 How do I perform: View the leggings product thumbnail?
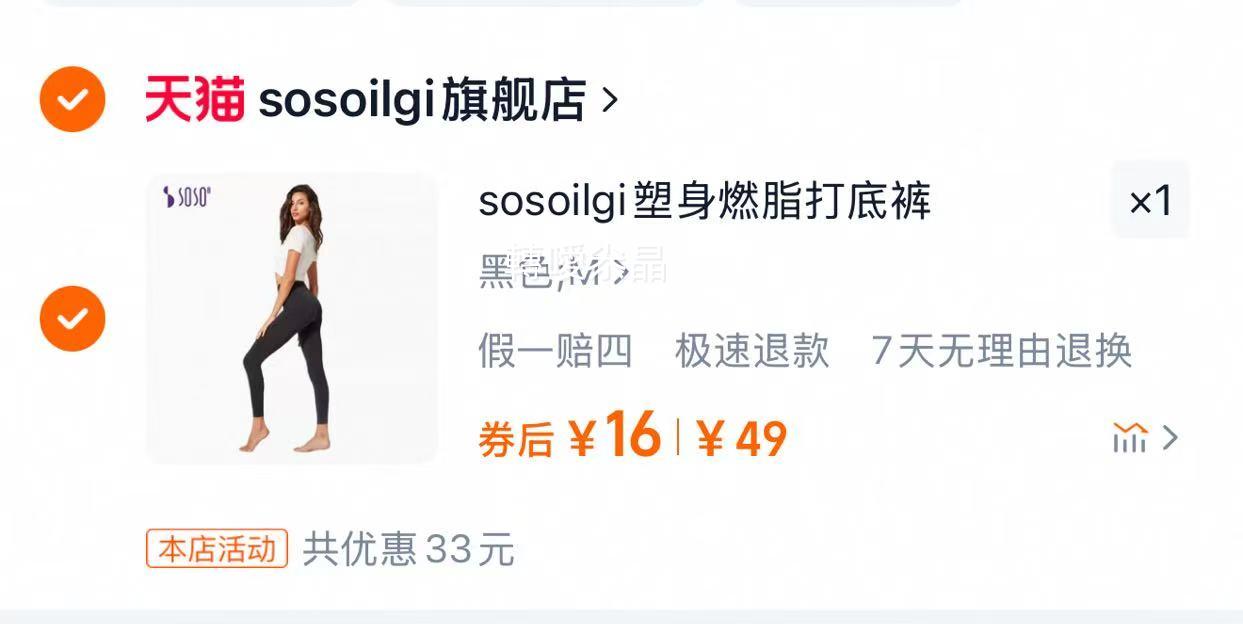[x=292, y=318]
